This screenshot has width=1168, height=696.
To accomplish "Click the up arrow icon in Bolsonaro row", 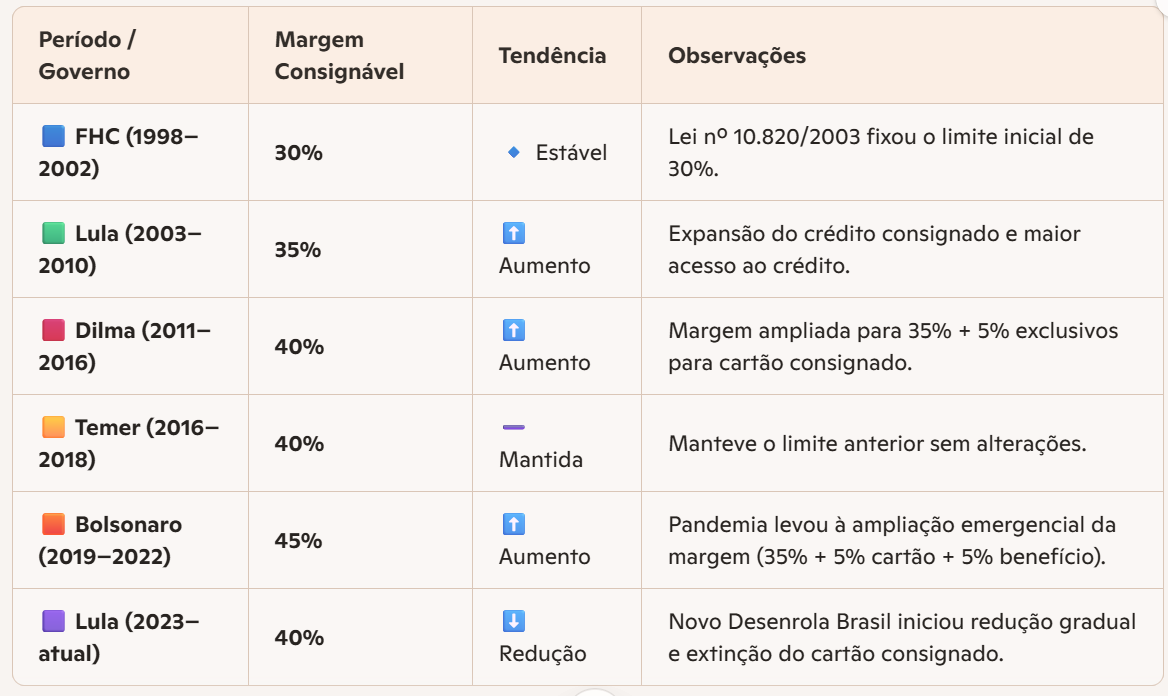I will point(513,524).
